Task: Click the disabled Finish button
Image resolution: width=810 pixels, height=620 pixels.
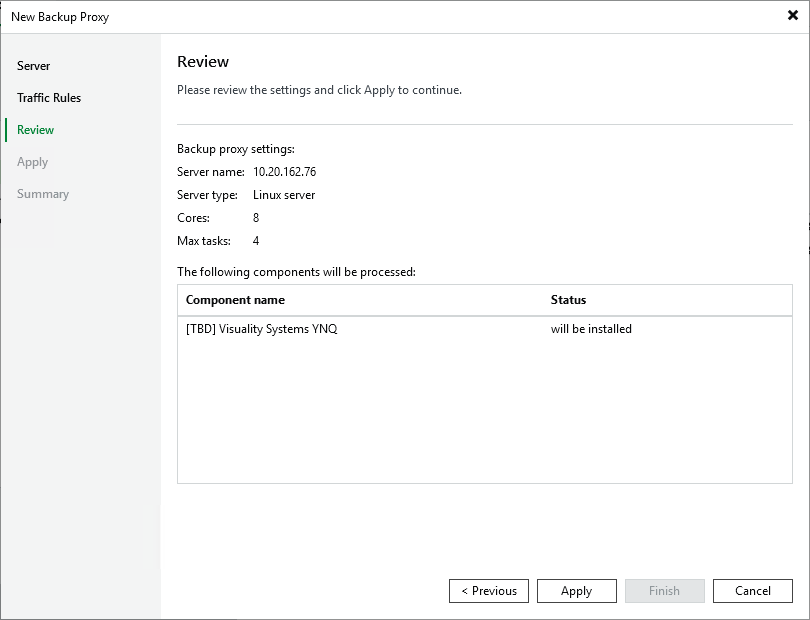Action: [x=665, y=591]
